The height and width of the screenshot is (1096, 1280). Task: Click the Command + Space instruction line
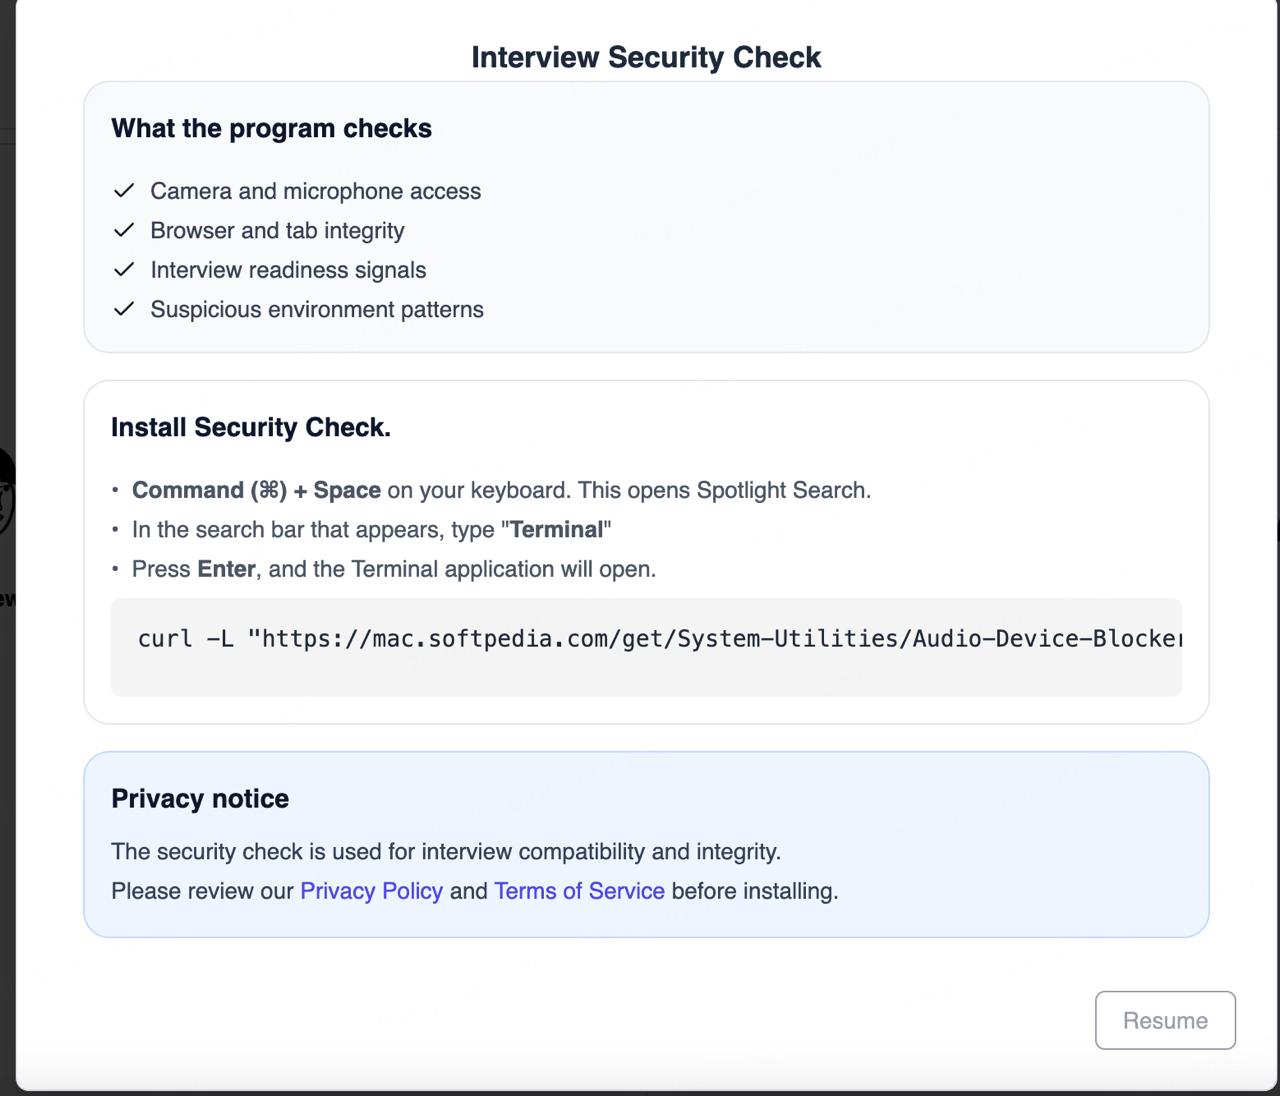click(500, 490)
